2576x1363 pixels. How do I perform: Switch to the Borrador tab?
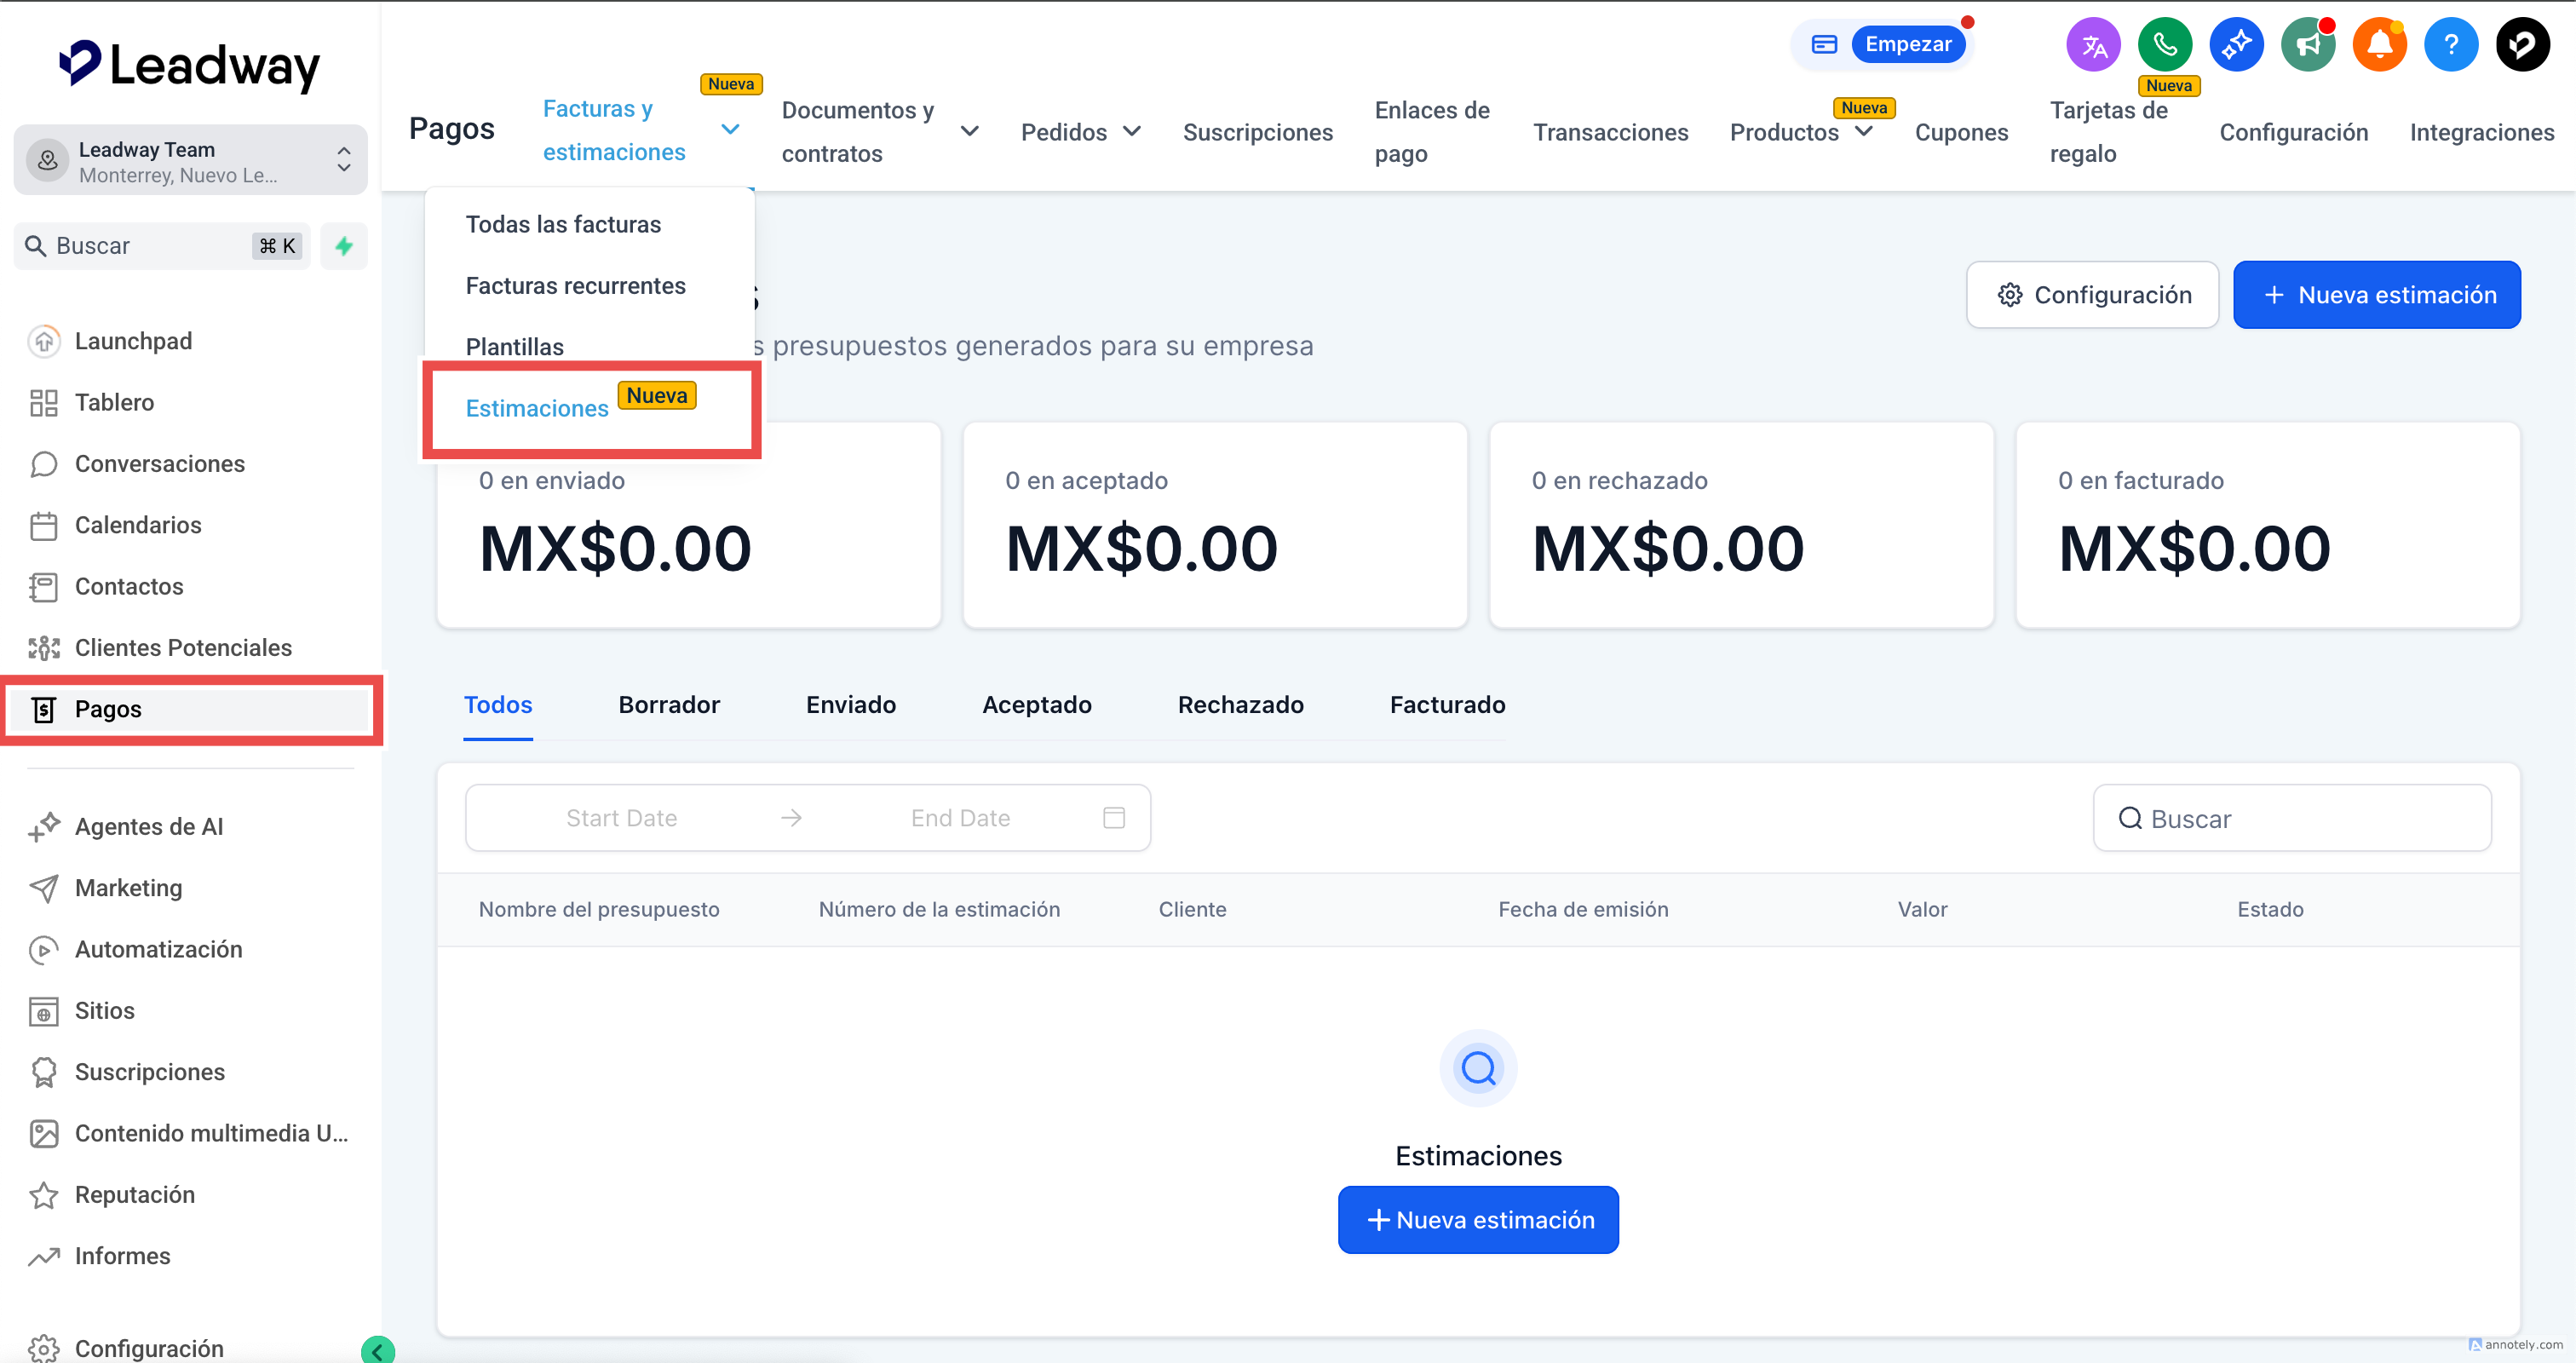tap(668, 704)
